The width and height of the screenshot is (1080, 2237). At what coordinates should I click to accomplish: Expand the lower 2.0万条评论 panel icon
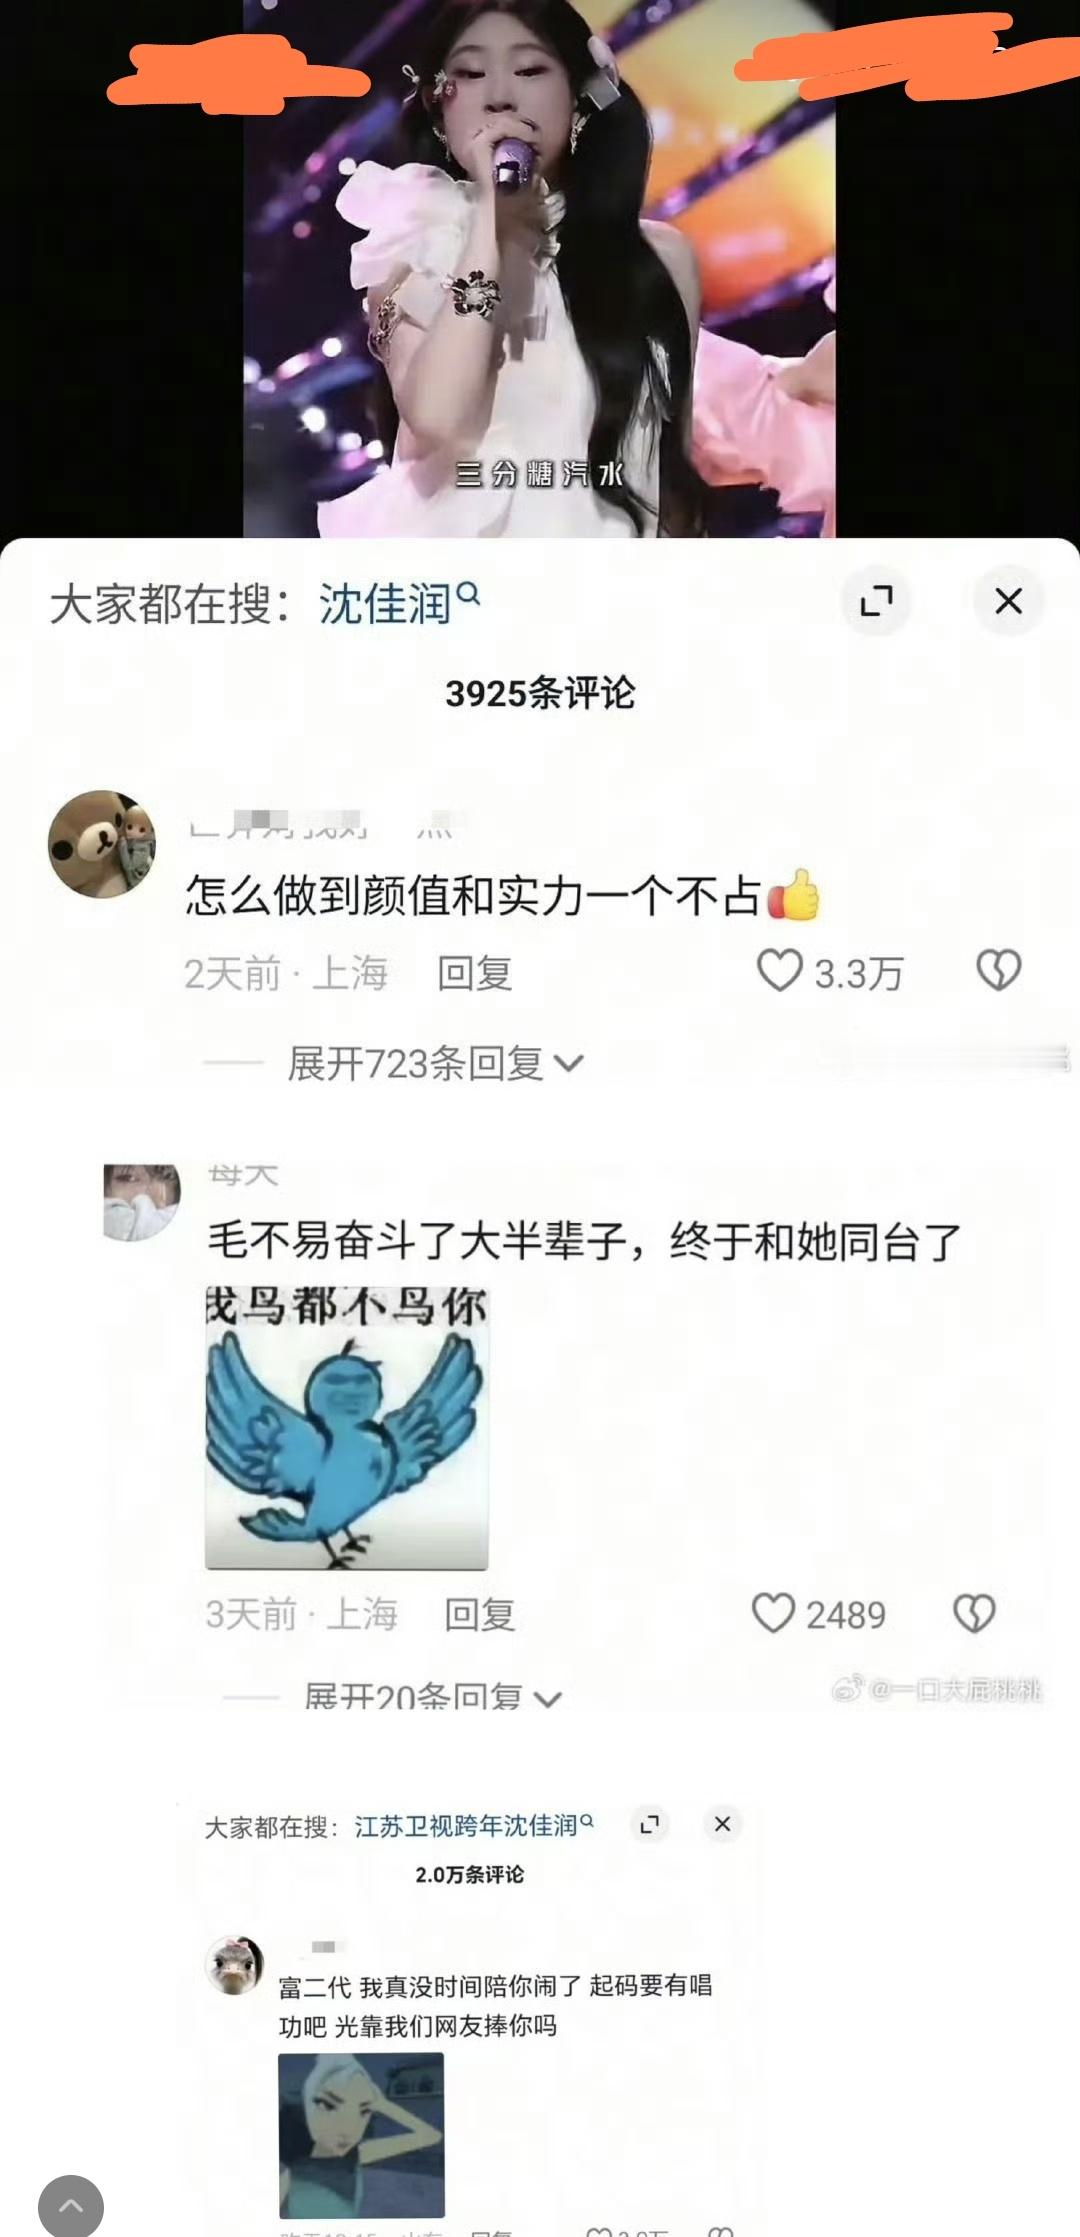click(x=650, y=1824)
